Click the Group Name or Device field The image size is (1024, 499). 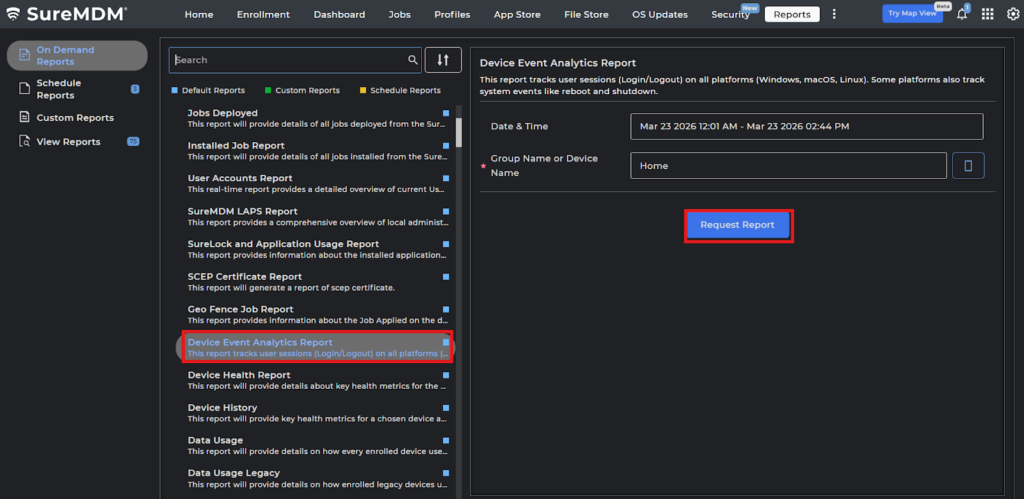point(788,166)
